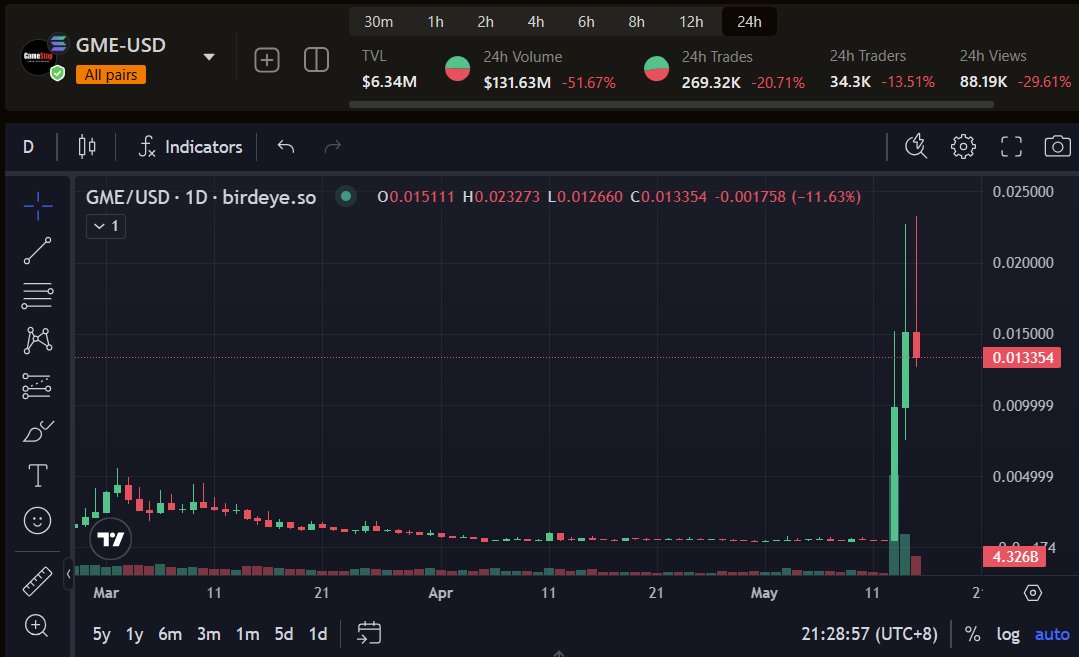Open the Indicators menu
Image resolution: width=1079 pixels, height=657 pixels.
[191, 147]
